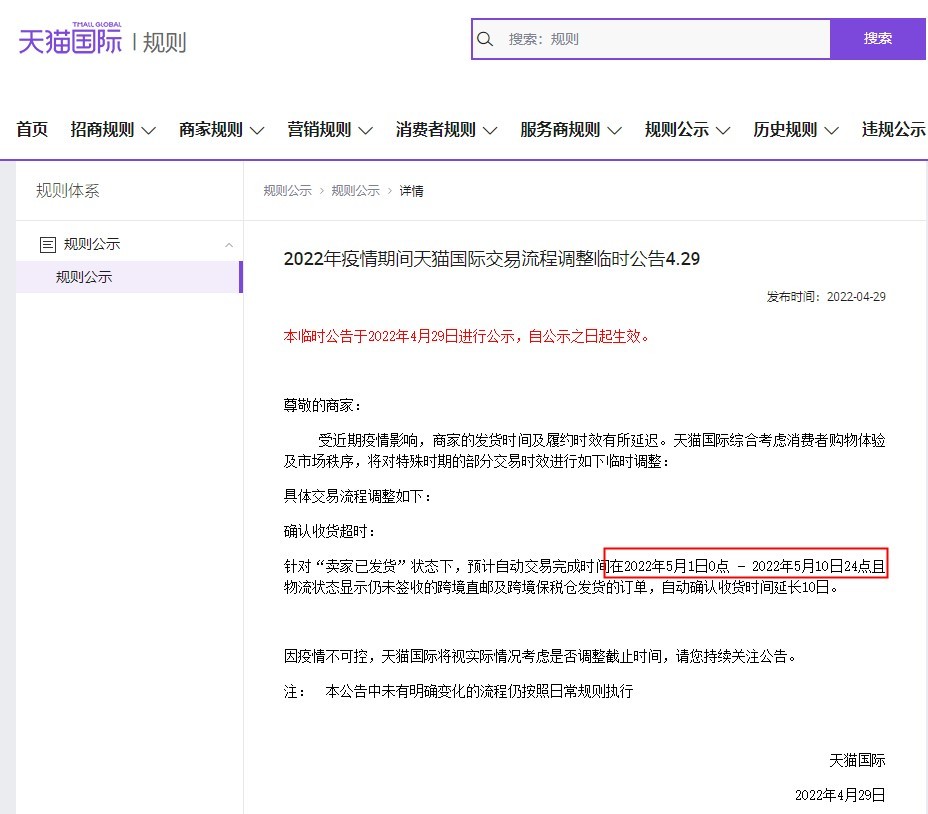Click the 规则公示 sidebar parent entry
This screenshot has width=928, height=814.
pos(129,244)
